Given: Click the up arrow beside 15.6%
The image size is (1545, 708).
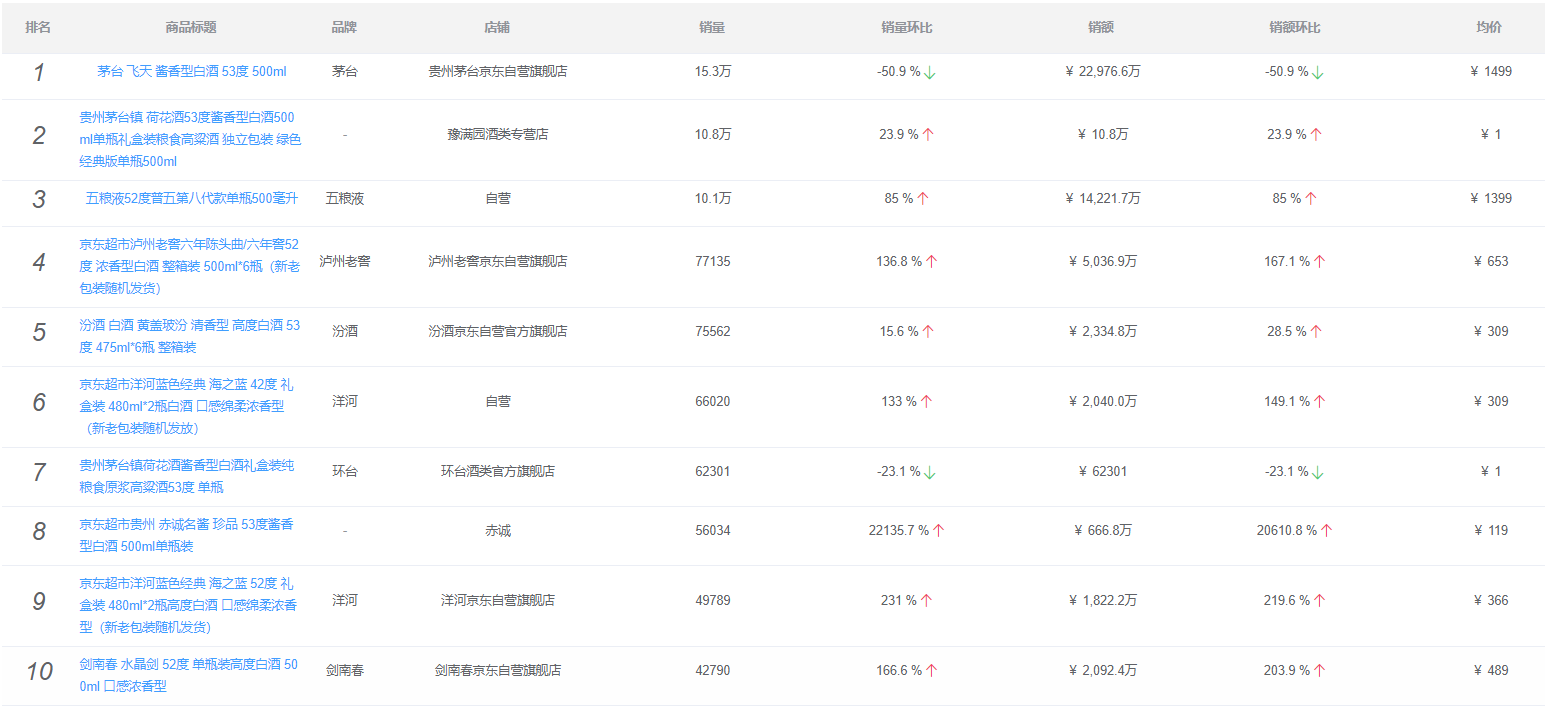Looking at the screenshot, I should click(x=928, y=332).
